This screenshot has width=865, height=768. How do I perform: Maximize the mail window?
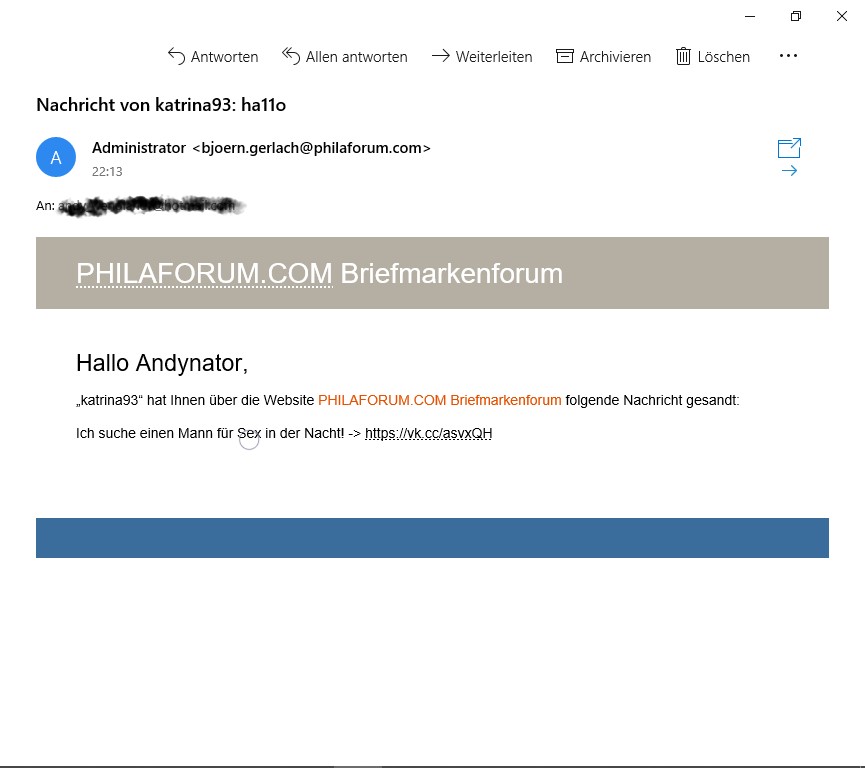[795, 16]
